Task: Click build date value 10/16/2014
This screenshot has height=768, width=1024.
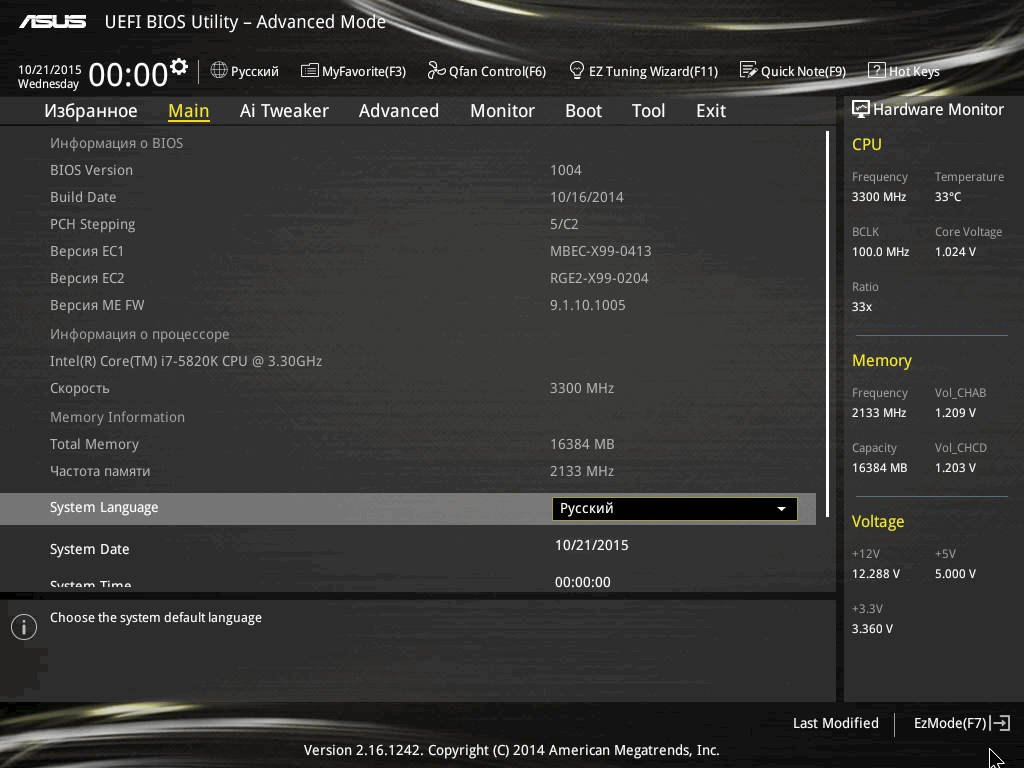Action: click(586, 197)
